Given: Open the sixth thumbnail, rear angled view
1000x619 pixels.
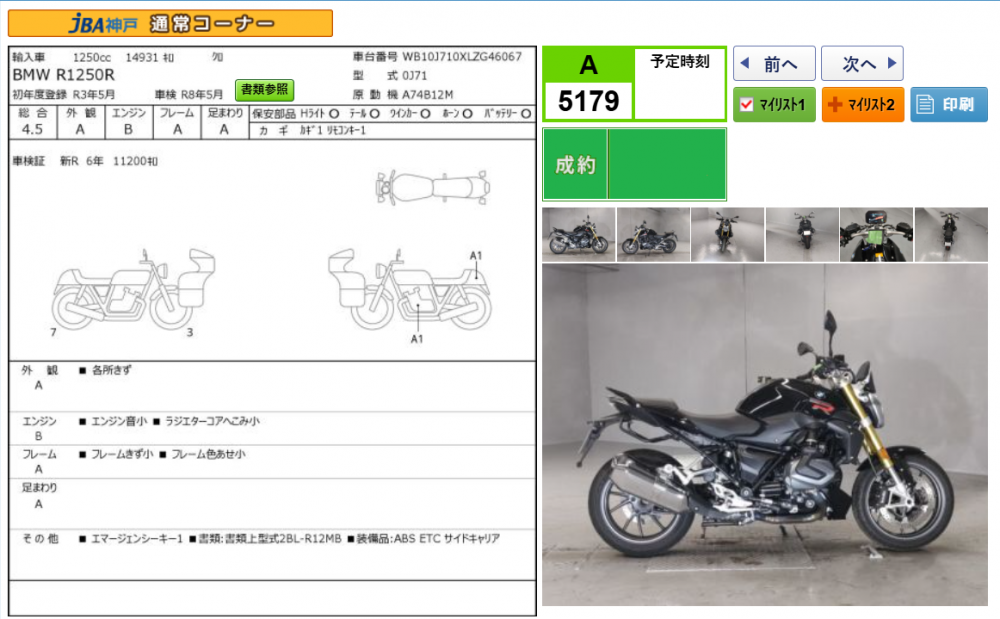Looking at the screenshot, I should tap(951, 235).
